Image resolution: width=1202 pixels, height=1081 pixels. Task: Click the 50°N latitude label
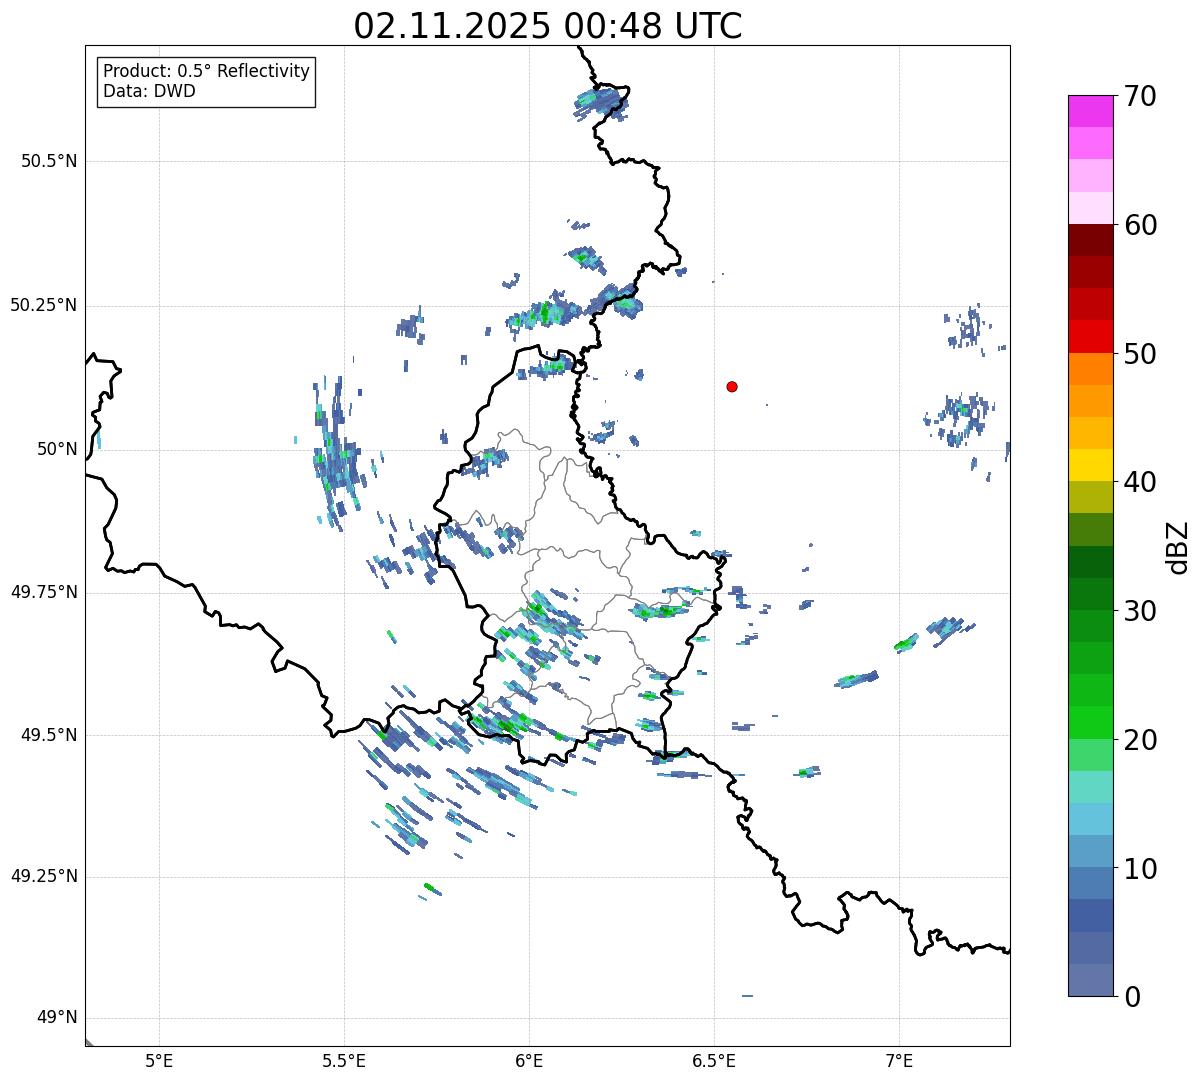[57, 449]
